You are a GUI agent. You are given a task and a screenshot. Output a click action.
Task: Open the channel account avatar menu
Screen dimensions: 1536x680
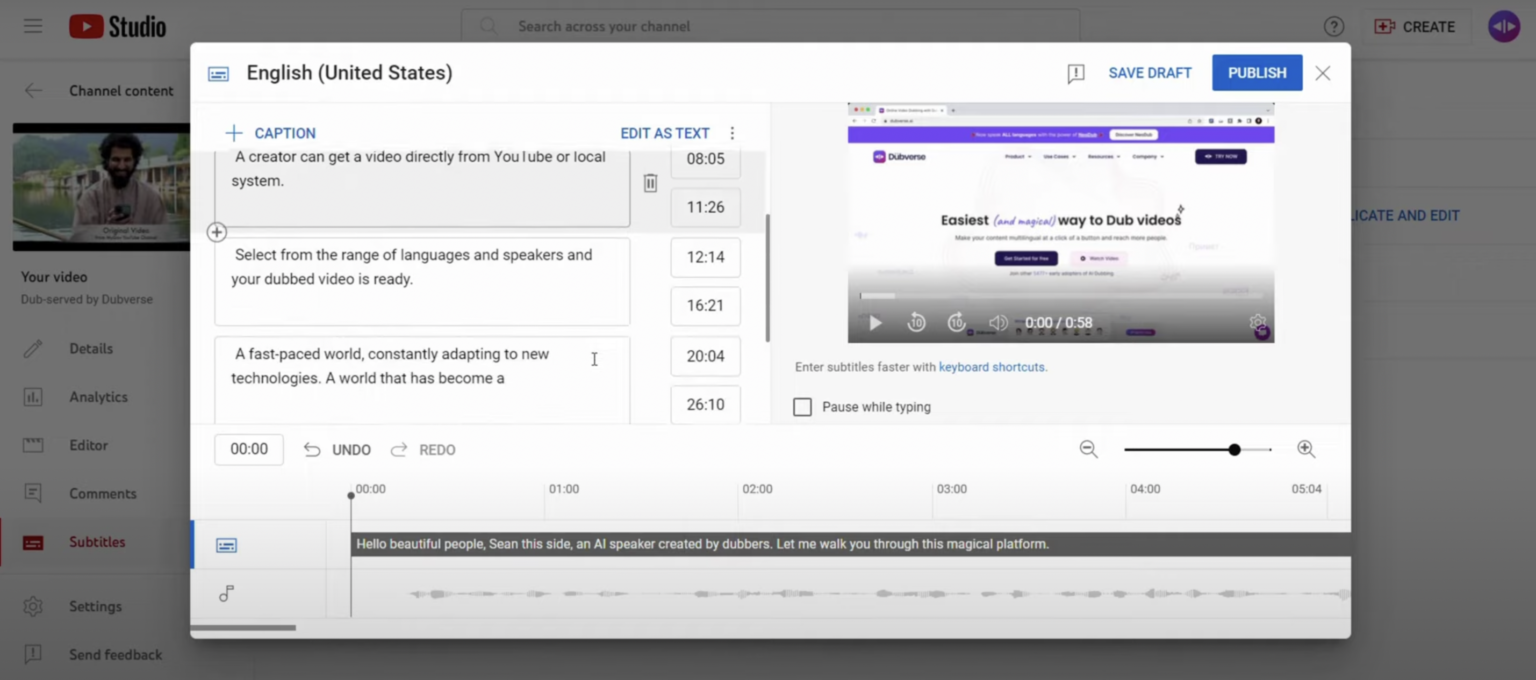pyautogui.click(x=1503, y=26)
